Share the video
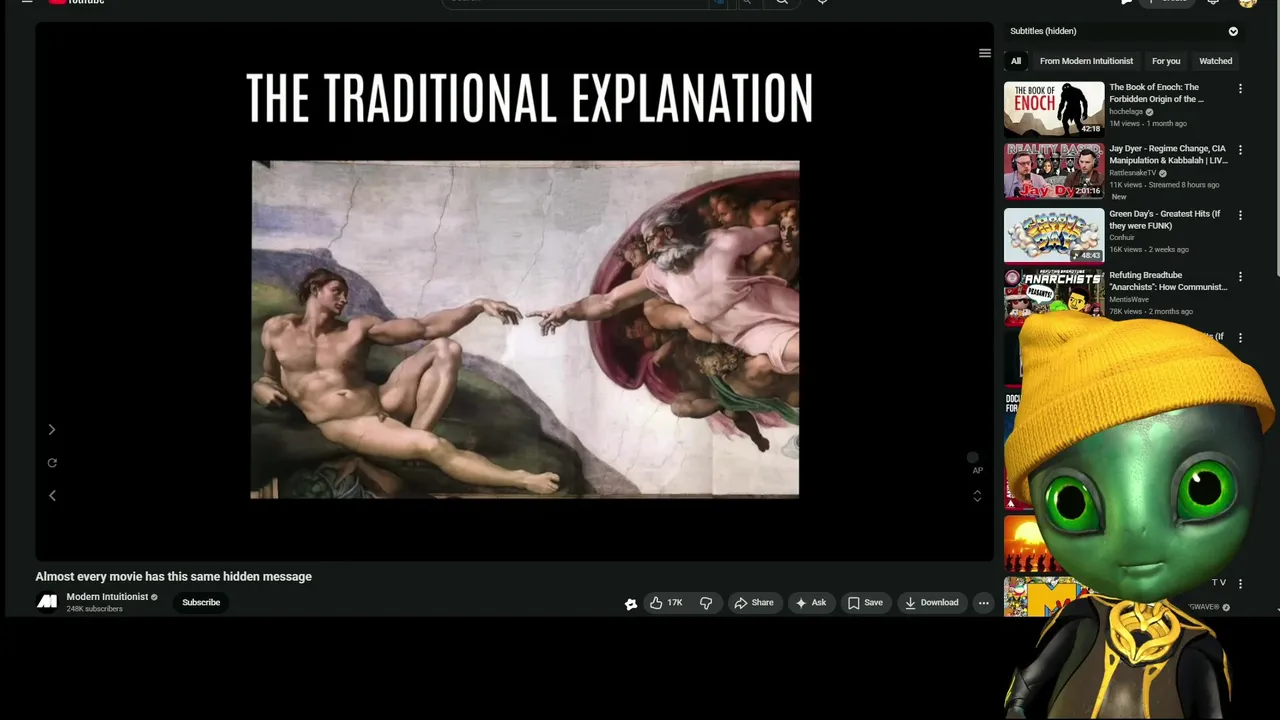 click(754, 602)
